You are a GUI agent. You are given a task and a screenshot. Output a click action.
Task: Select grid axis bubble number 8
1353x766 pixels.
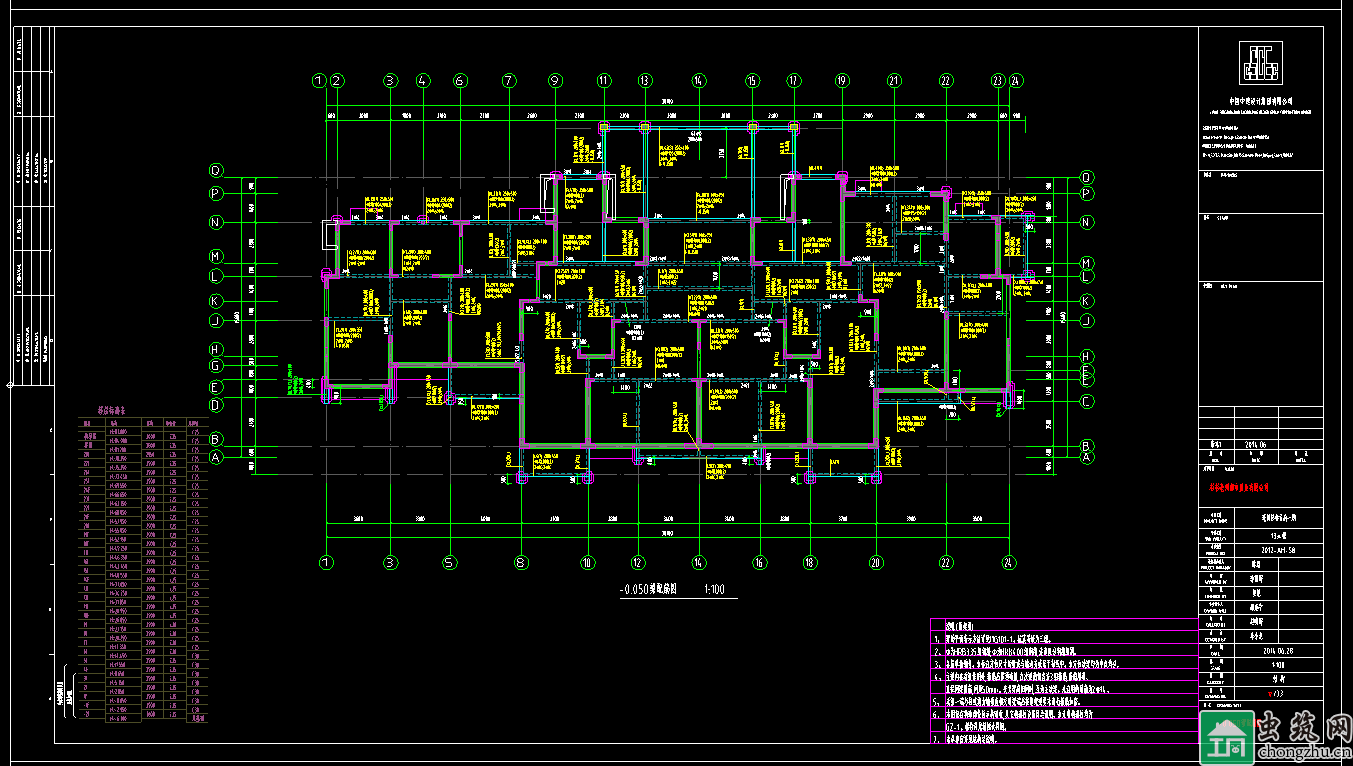(520, 563)
